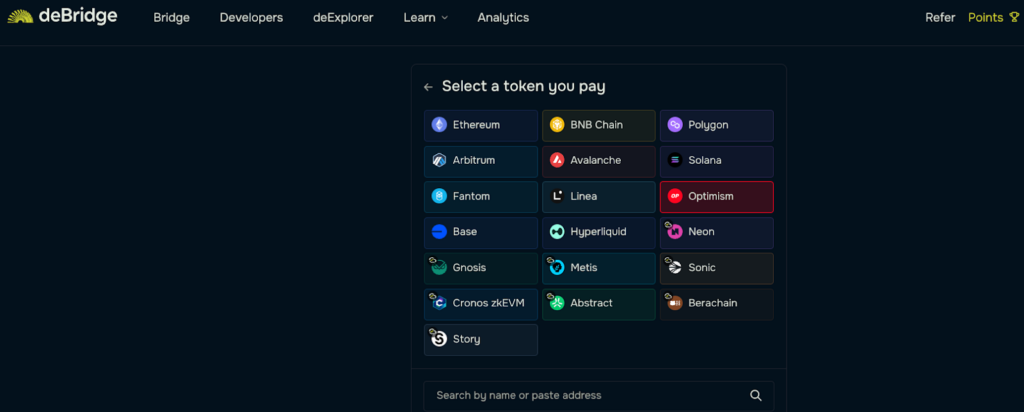Click the Abstract green icon
This screenshot has height=412, width=1024.
point(556,304)
